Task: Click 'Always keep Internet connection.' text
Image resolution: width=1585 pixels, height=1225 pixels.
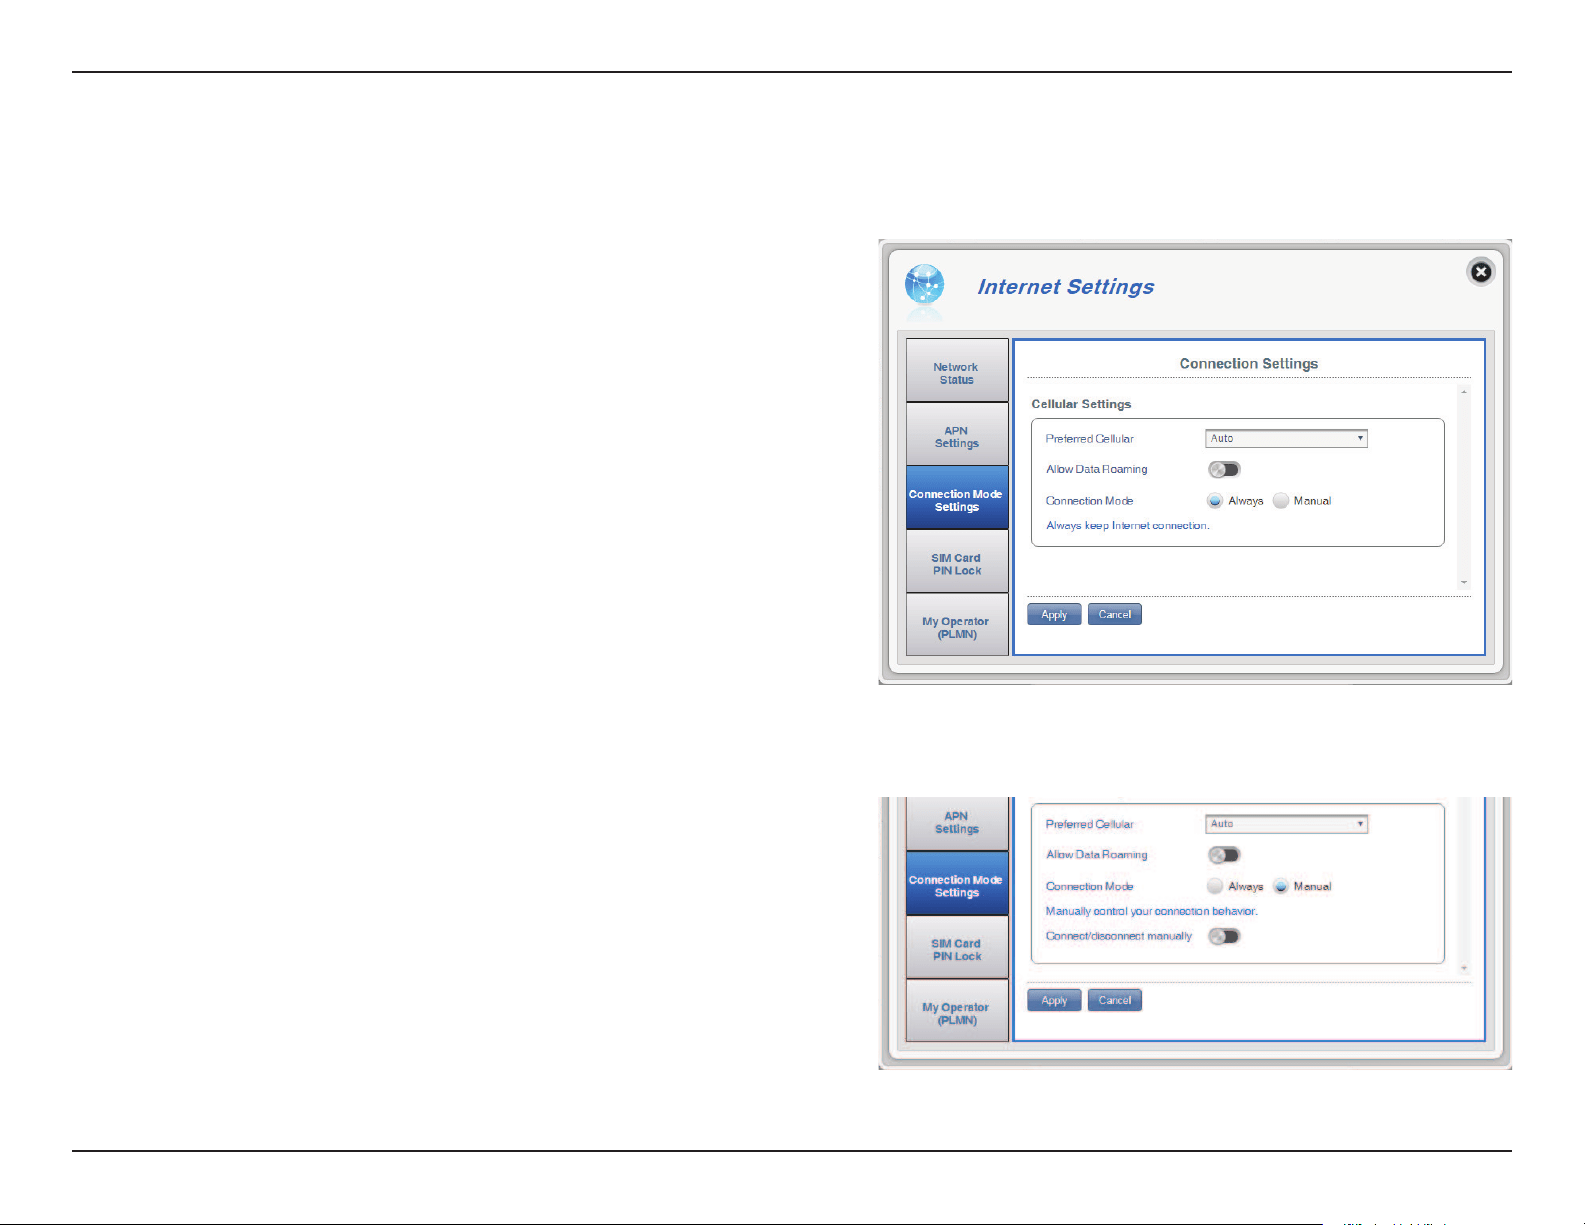Action: (1128, 526)
